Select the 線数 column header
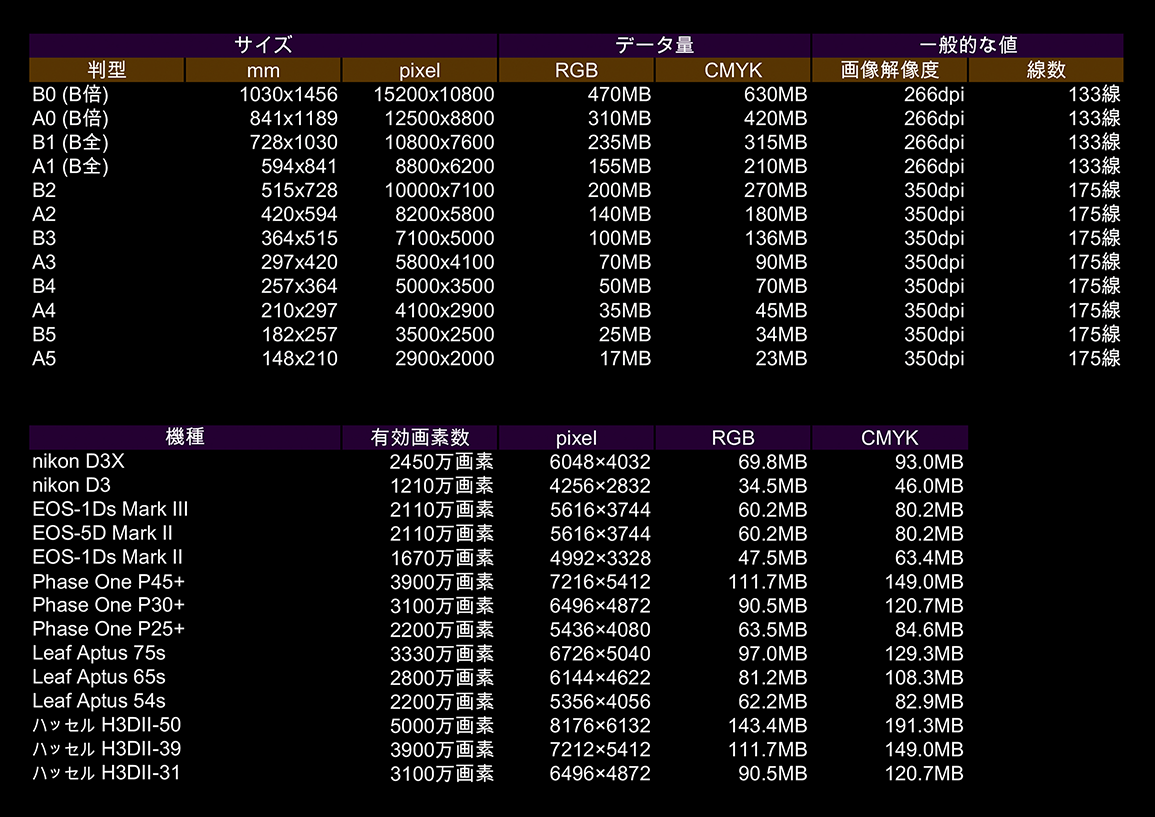Viewport: 1155px width, 817px height. click(x=1046, y=70)
